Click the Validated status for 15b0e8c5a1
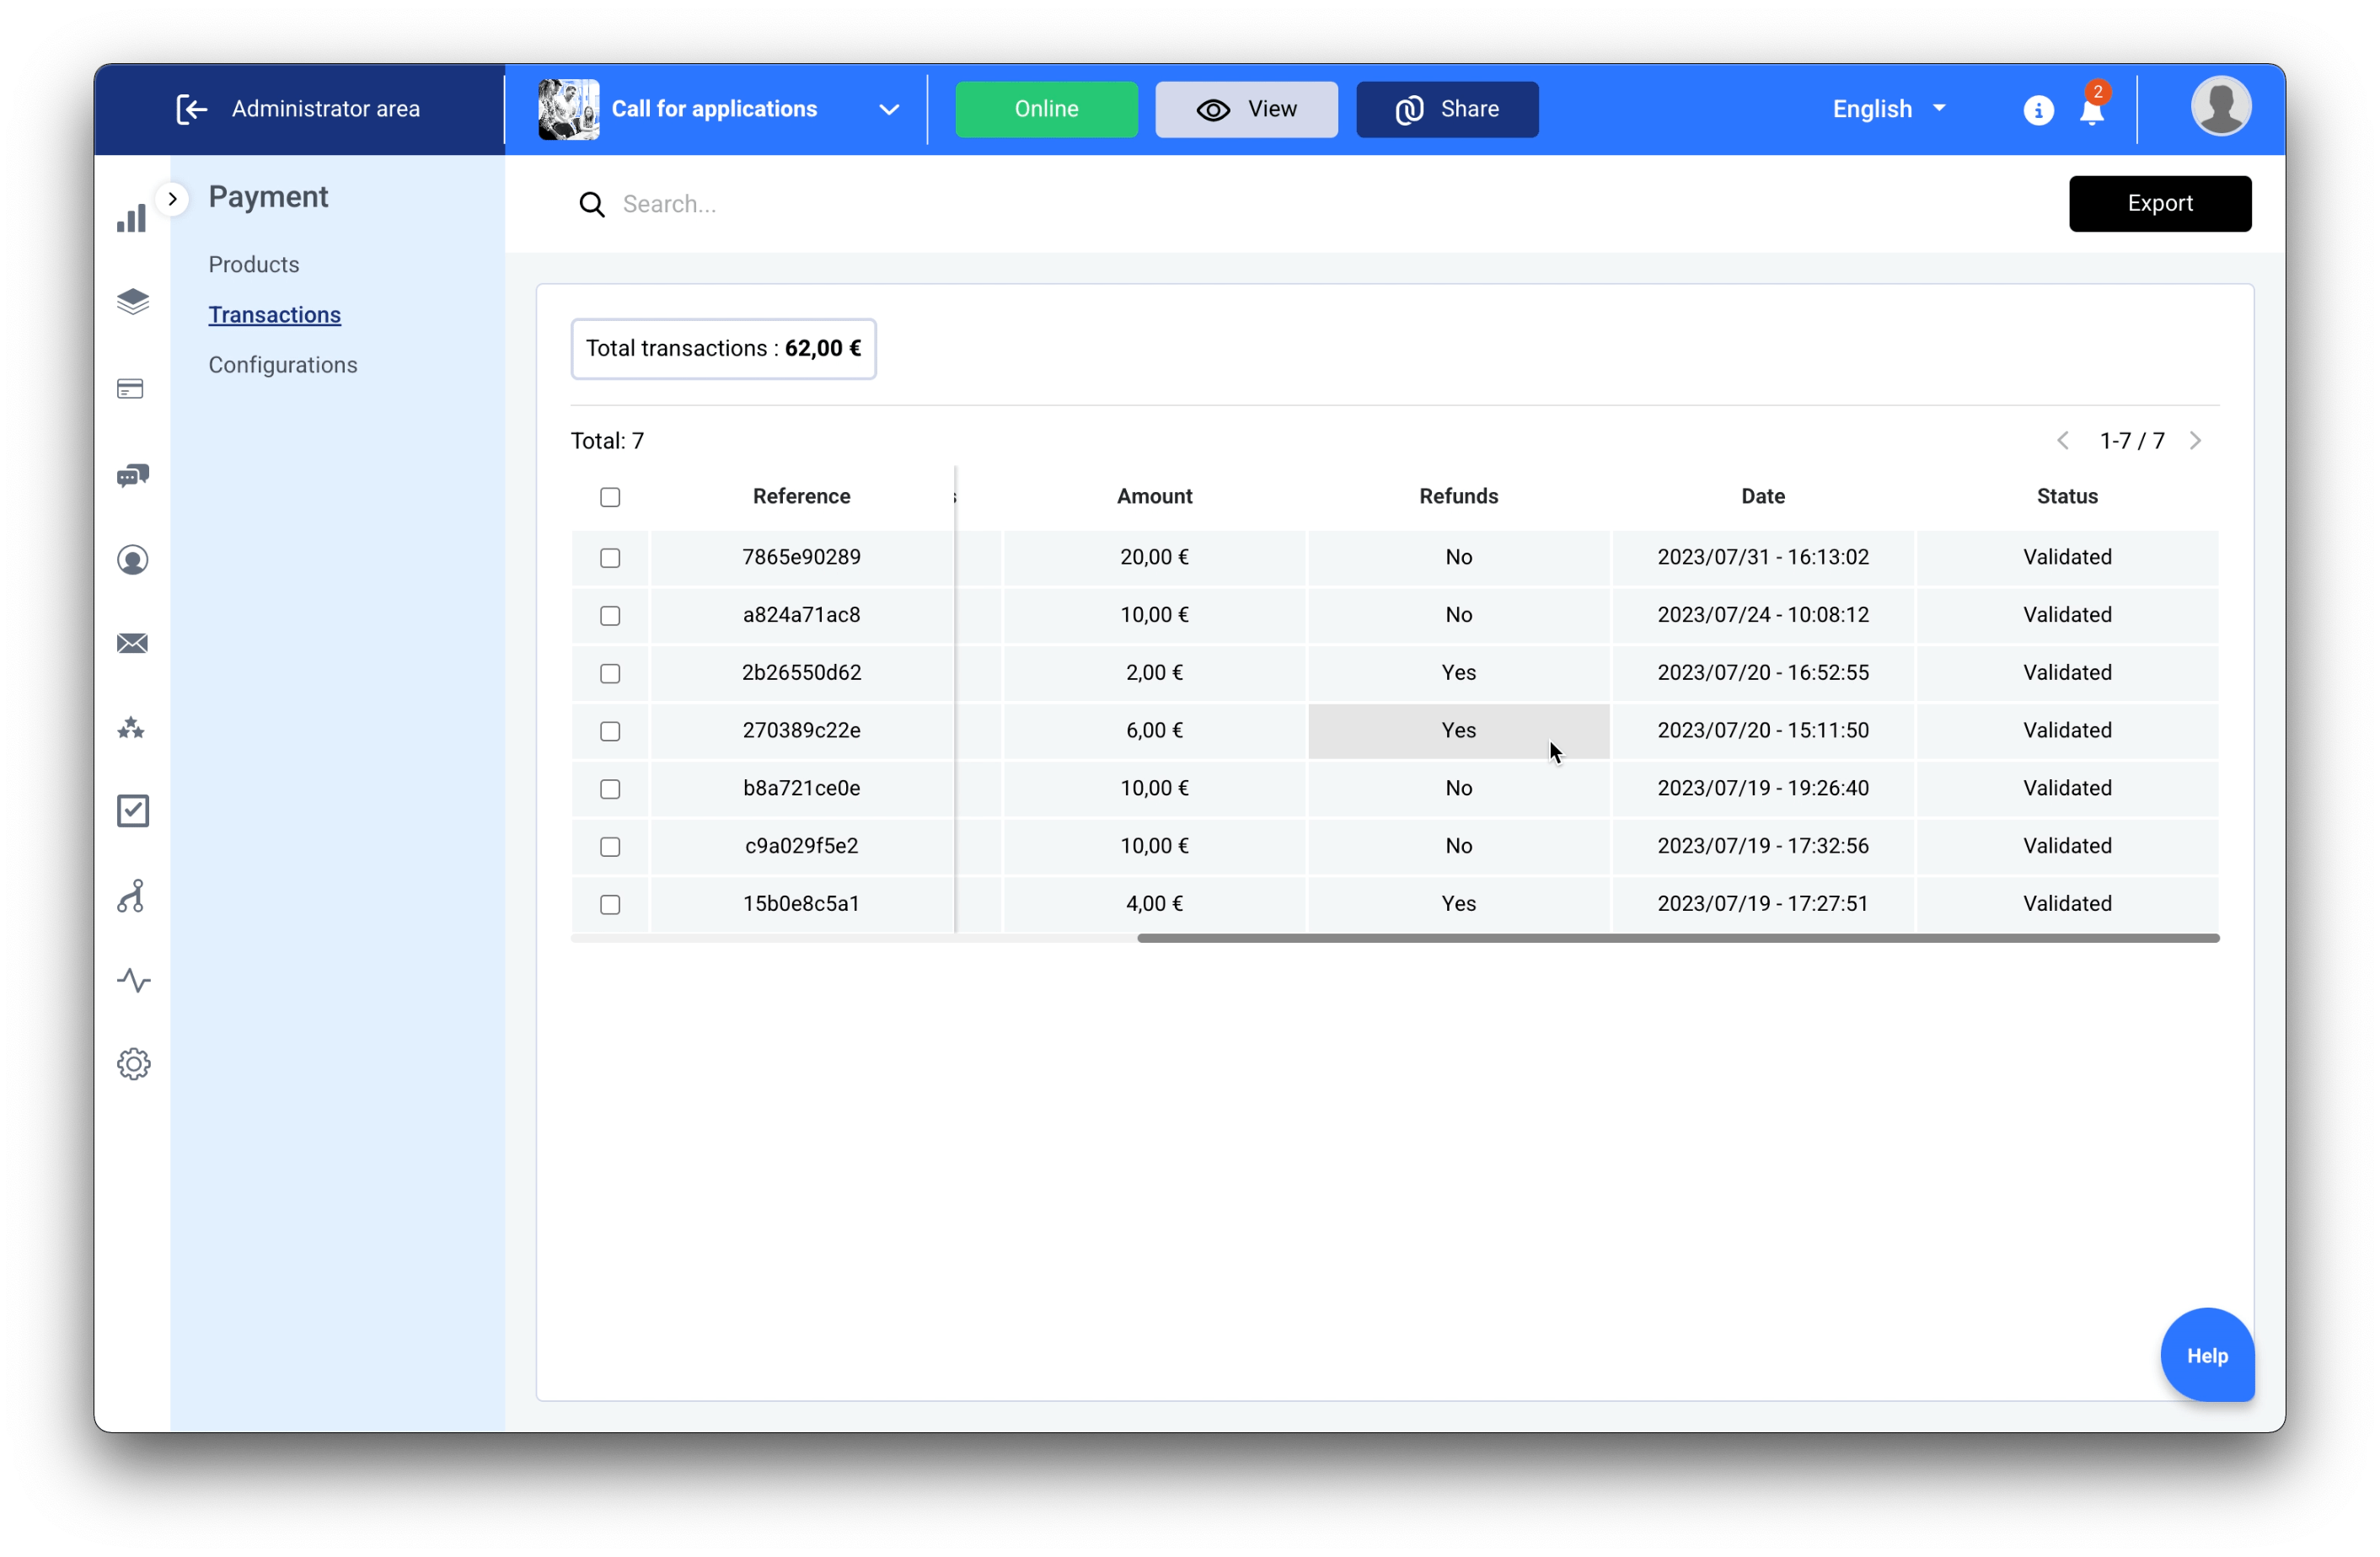 click(x=2067, y=904)
